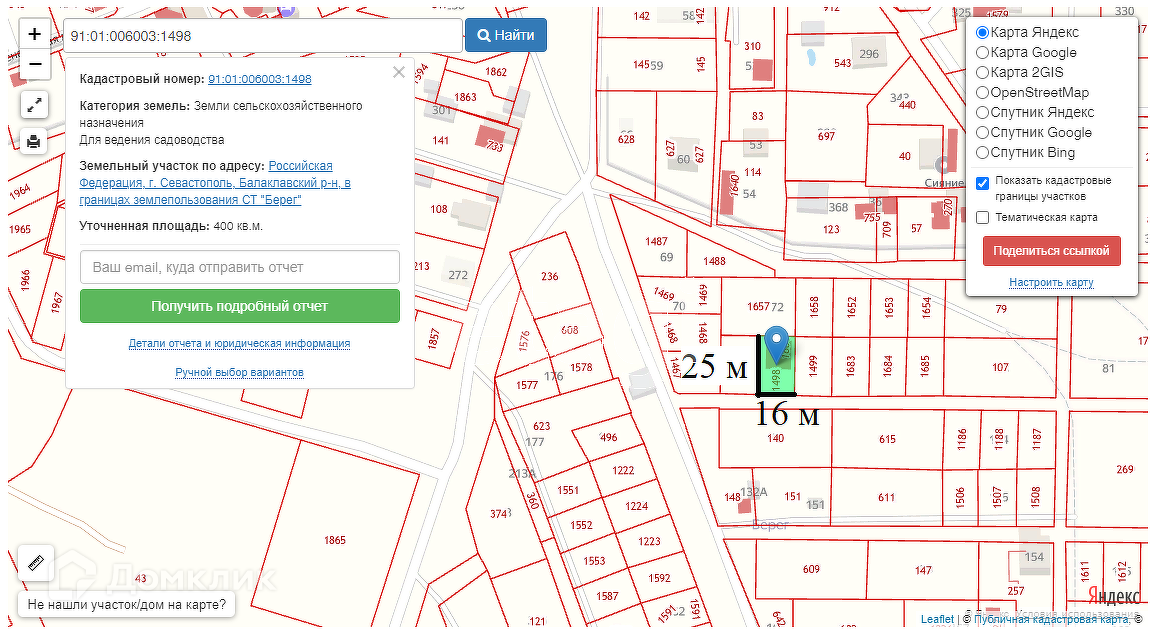Screen dimensions: 1152x635
Task: Click Поделиться ссылкой button
Action: click(1051, 251)
